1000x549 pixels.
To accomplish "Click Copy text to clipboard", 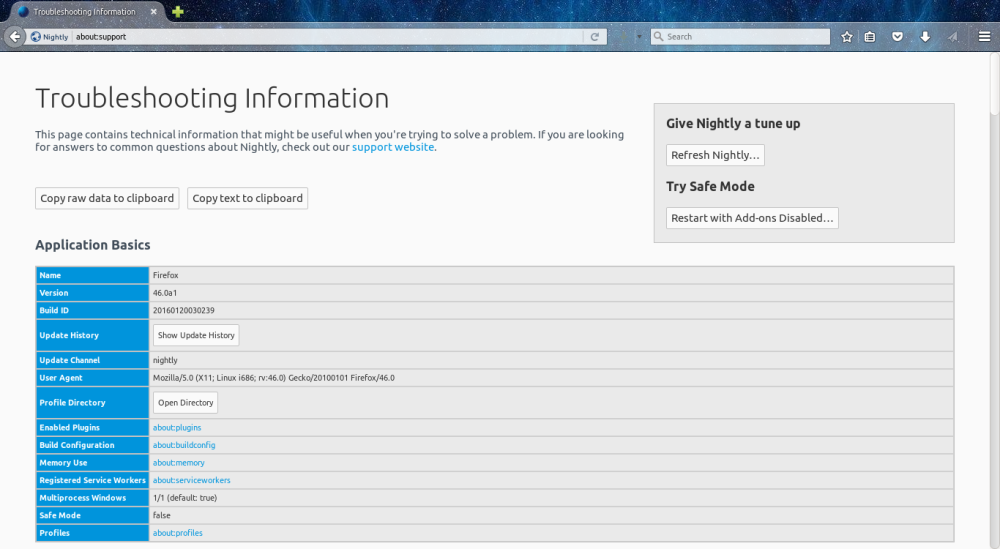I will click(247, 198).
